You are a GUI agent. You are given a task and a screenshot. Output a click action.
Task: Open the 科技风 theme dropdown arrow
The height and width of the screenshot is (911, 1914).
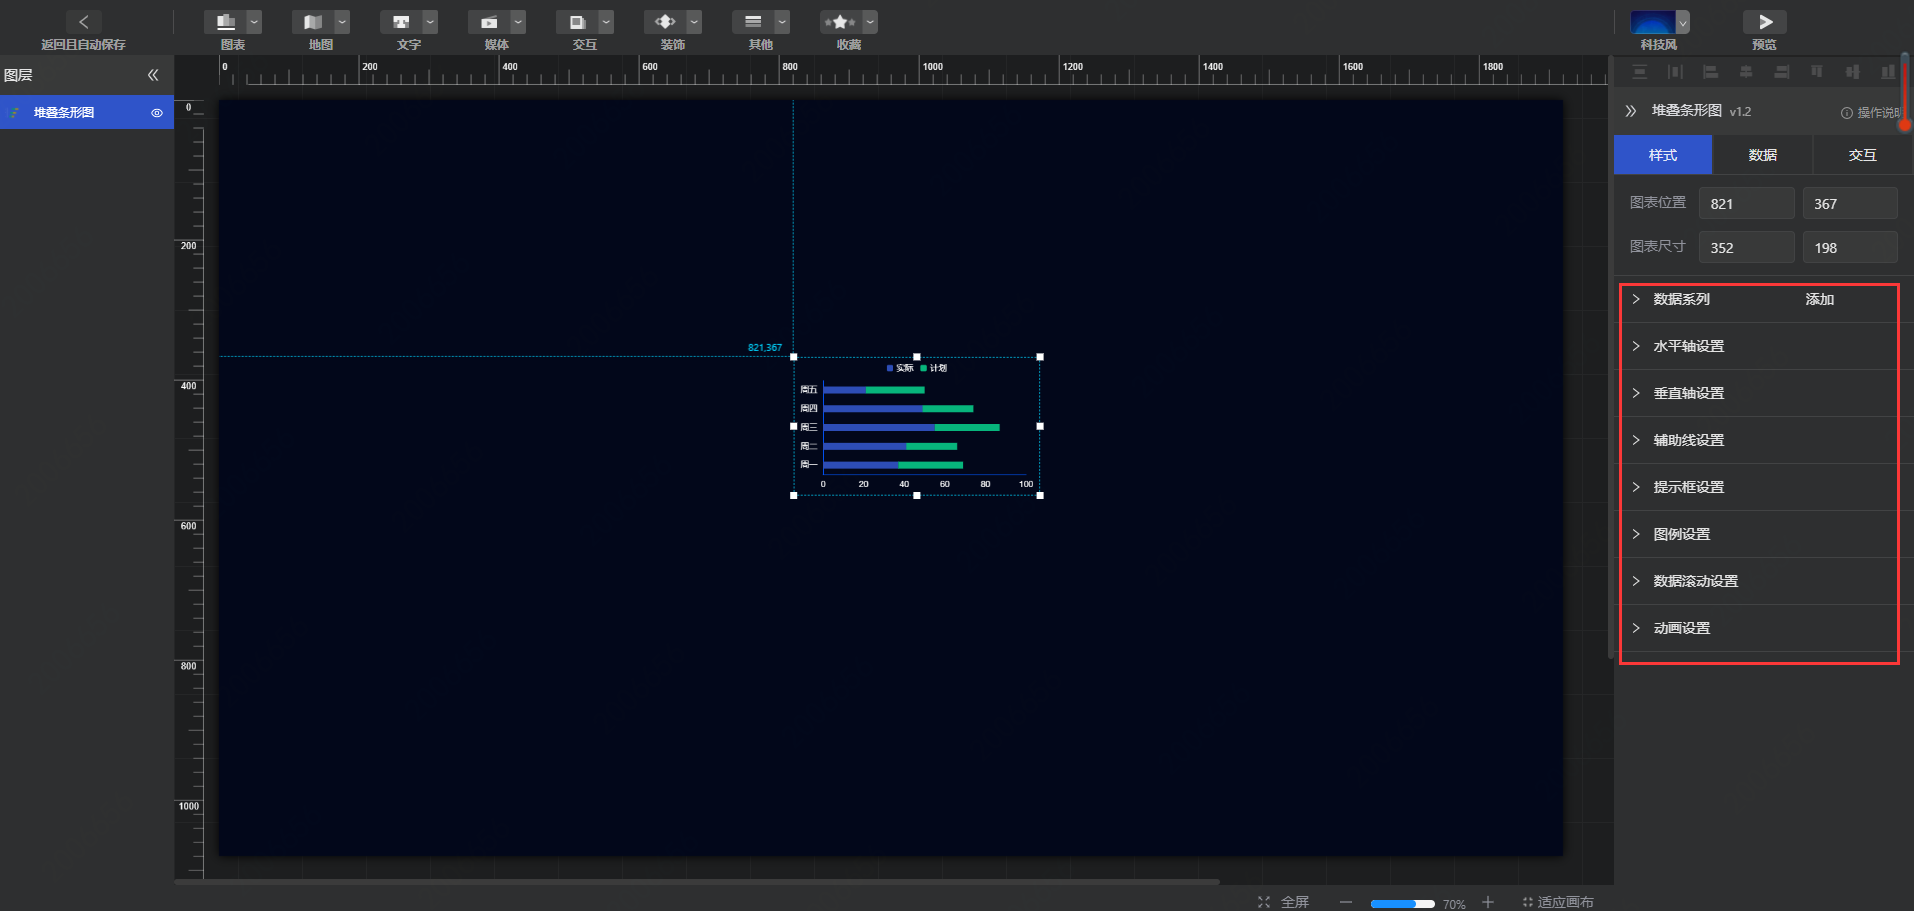pos(1683,22)
